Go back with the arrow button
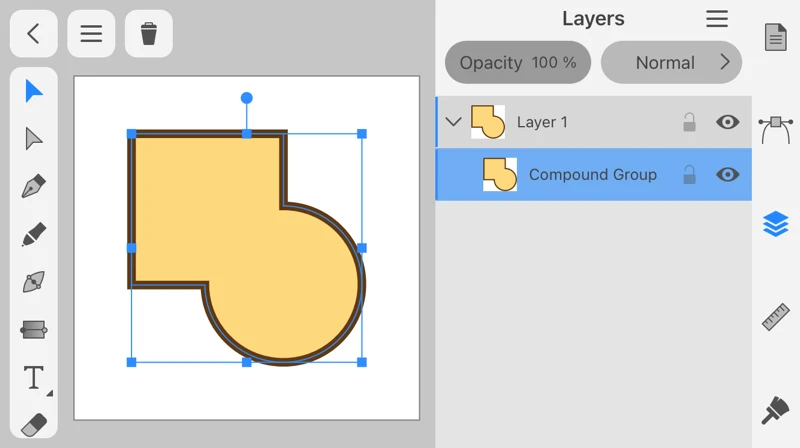 (33, 34)
